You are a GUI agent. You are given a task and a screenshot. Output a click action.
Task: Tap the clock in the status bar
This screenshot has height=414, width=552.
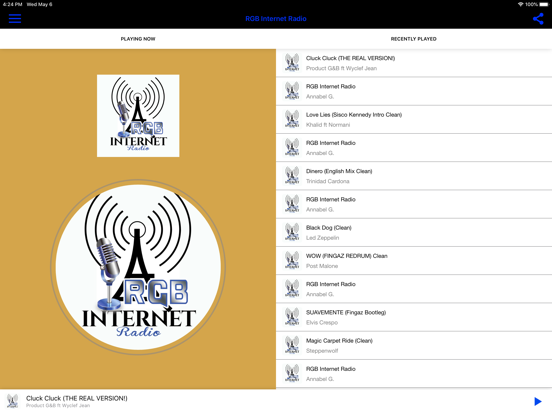pyautogui.click(x=12, y=5)
